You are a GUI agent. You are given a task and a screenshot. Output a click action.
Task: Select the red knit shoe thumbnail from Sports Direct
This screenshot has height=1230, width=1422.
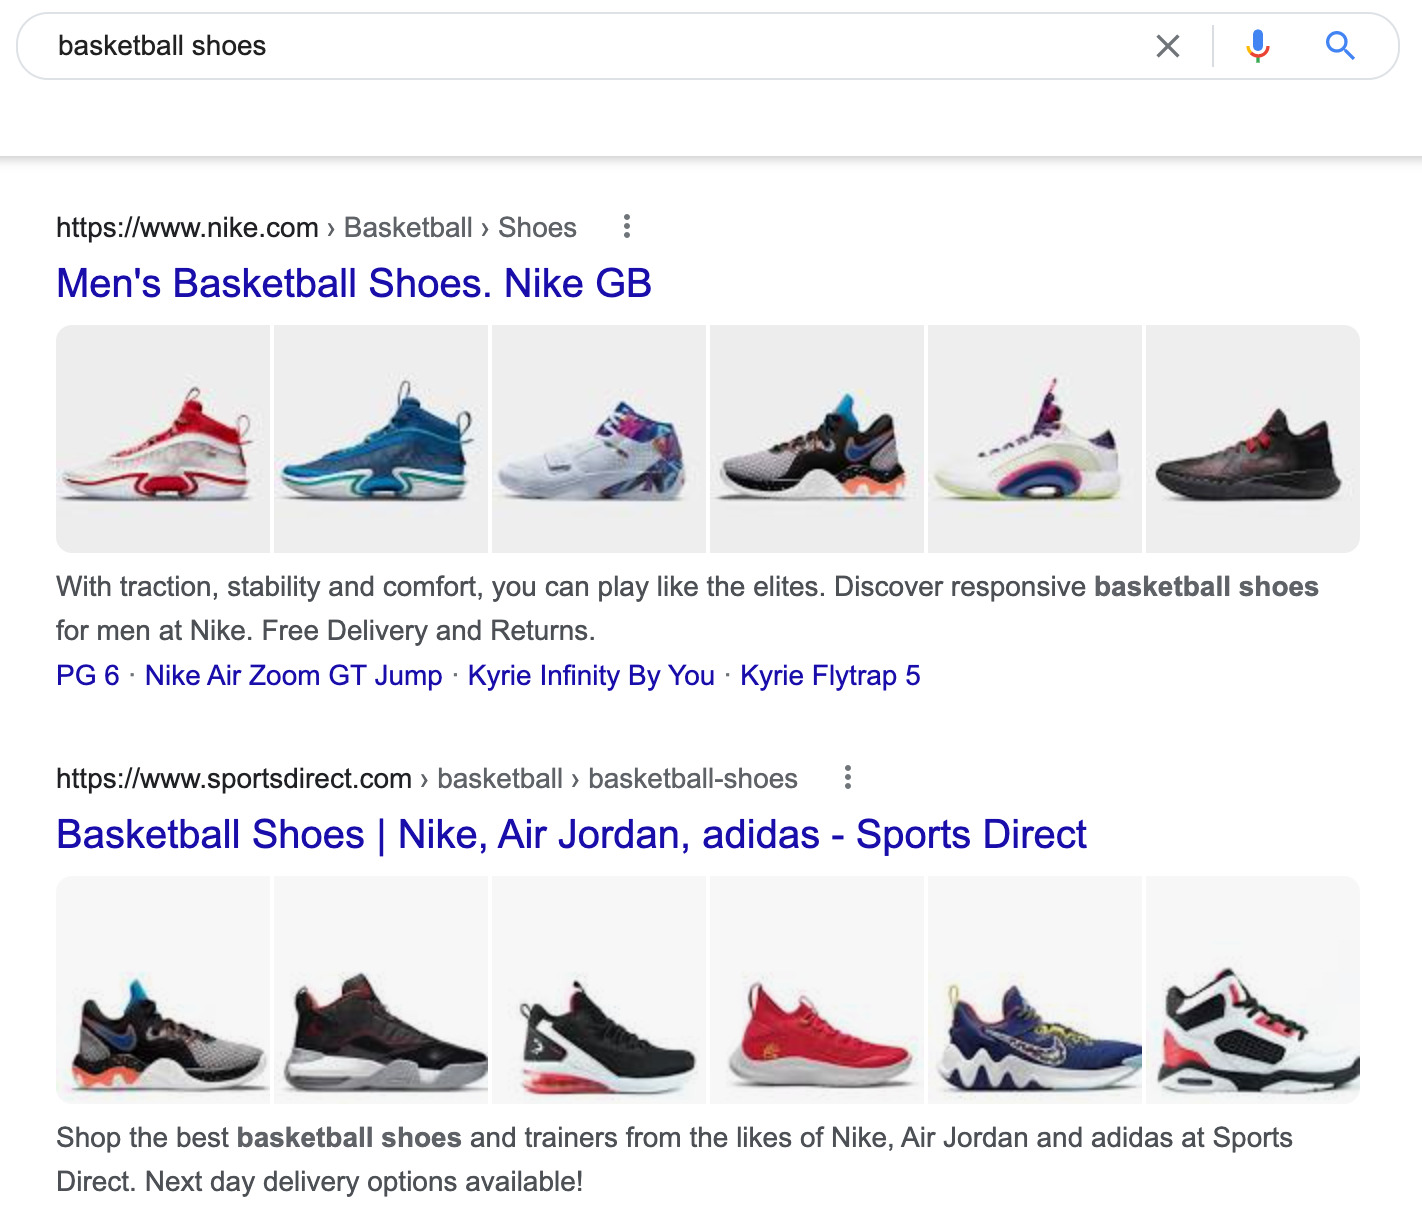pos(817,990)
